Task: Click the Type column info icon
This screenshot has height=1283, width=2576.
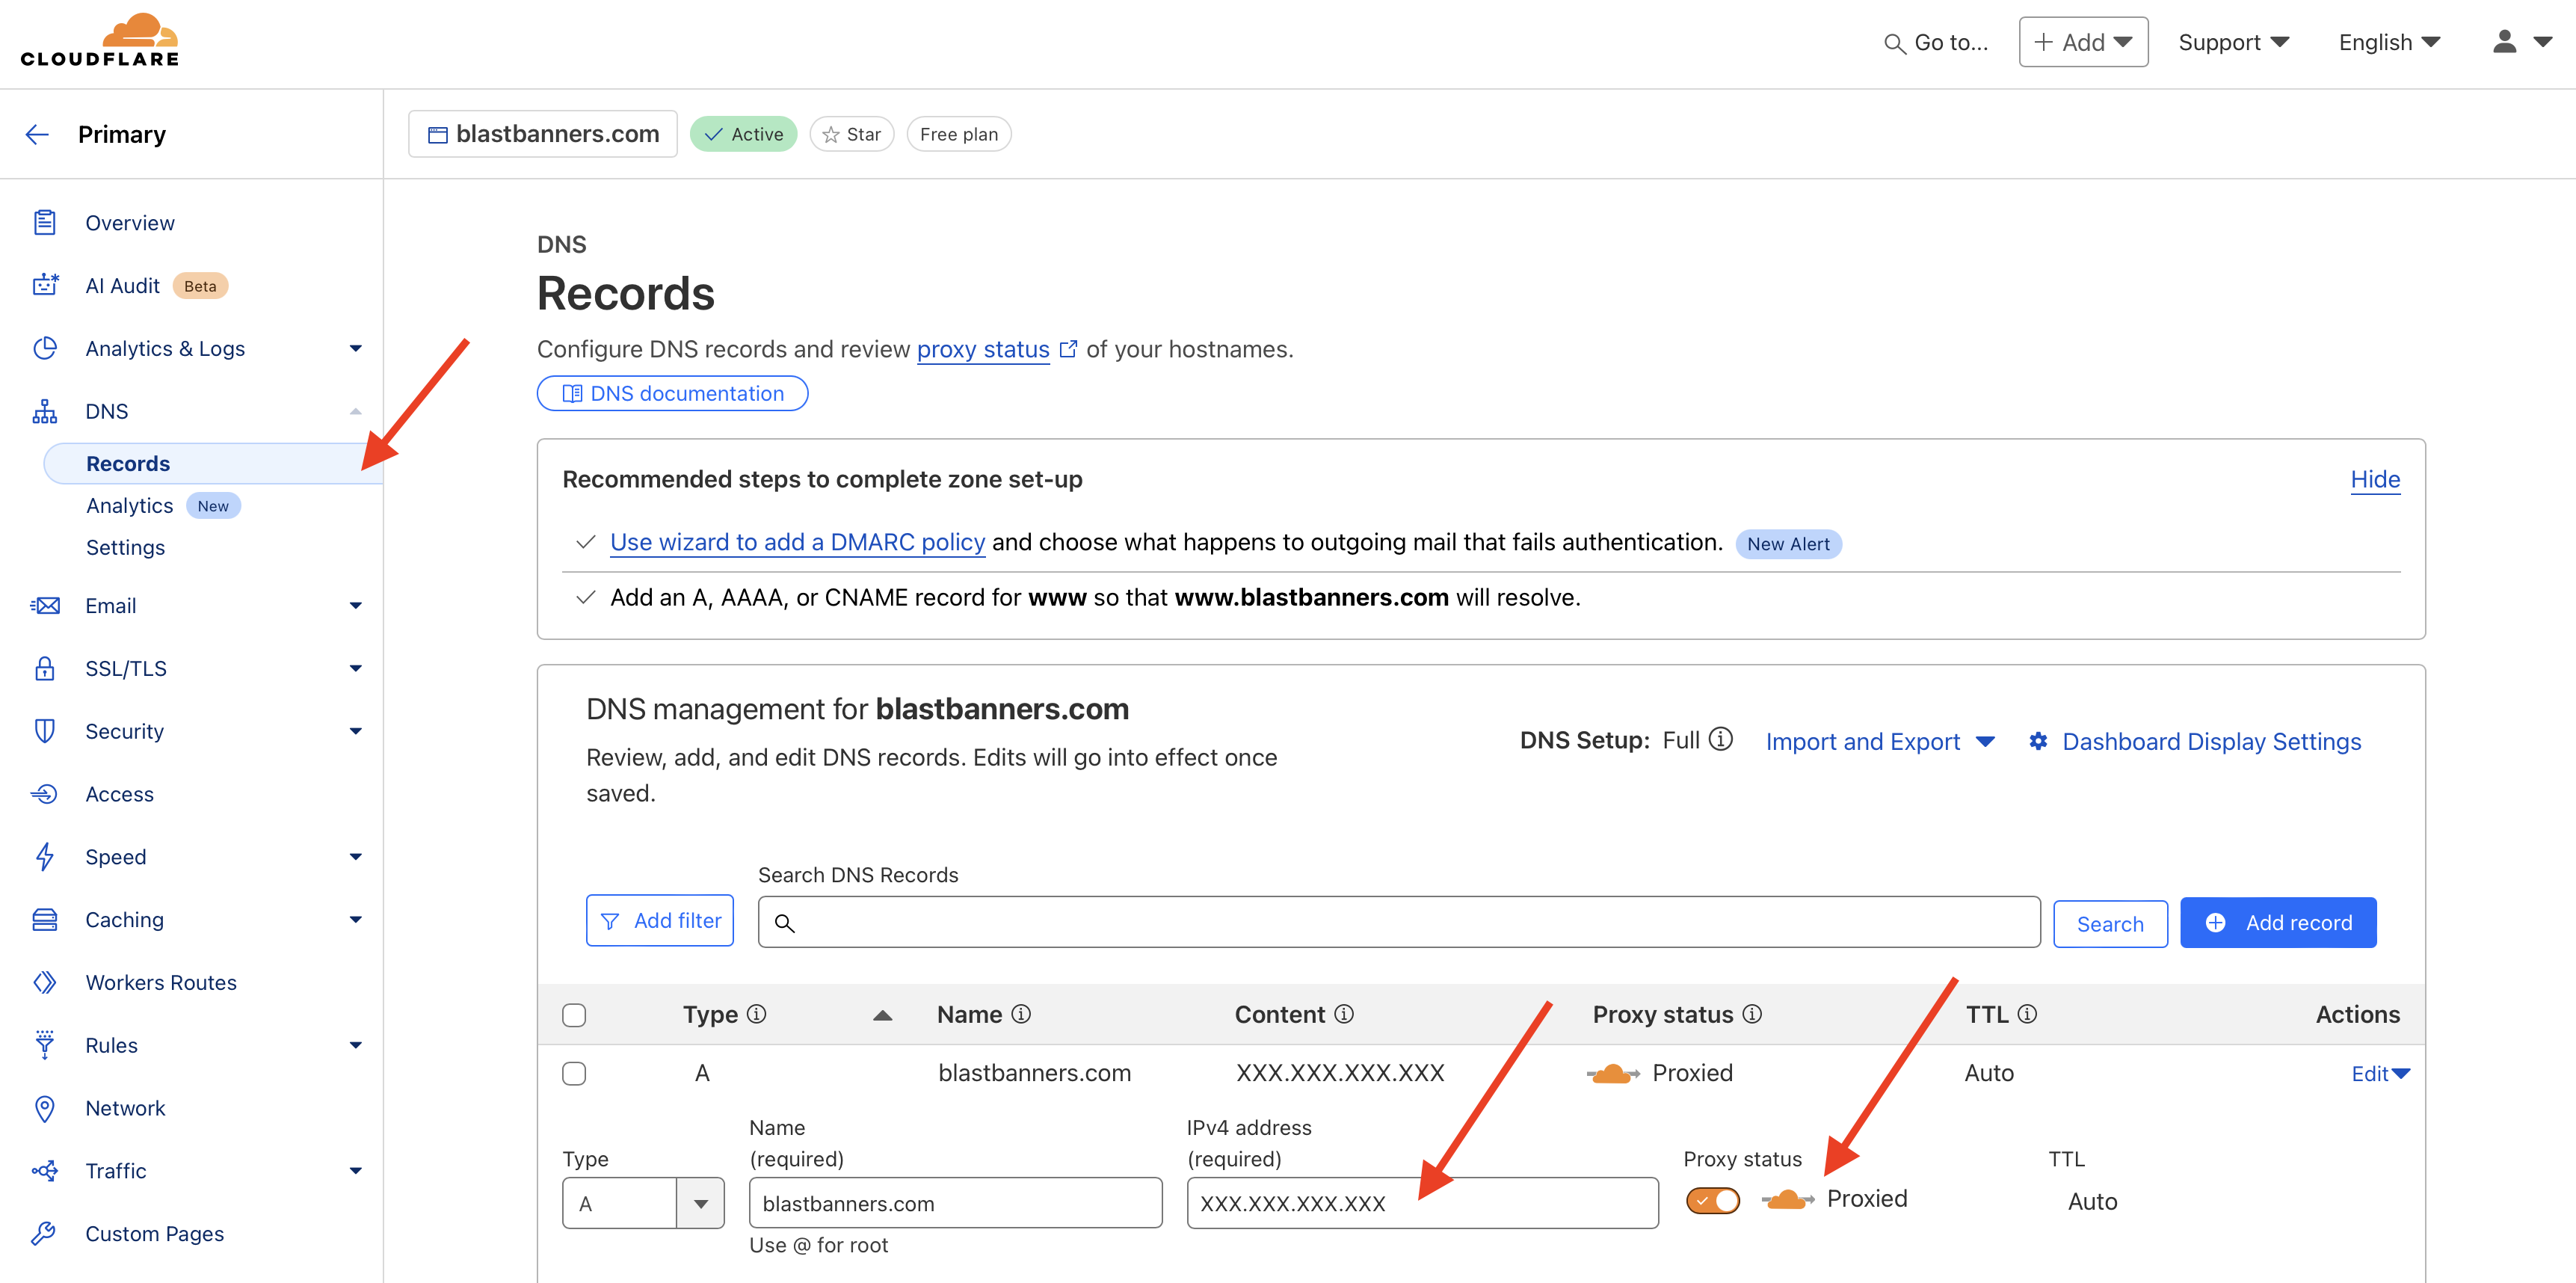Action: [757, 1014]
